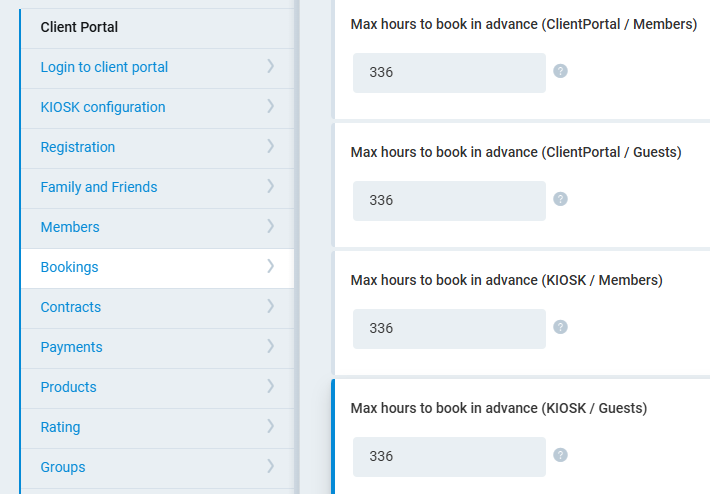Select the Bookings menu item

point(69,267)
